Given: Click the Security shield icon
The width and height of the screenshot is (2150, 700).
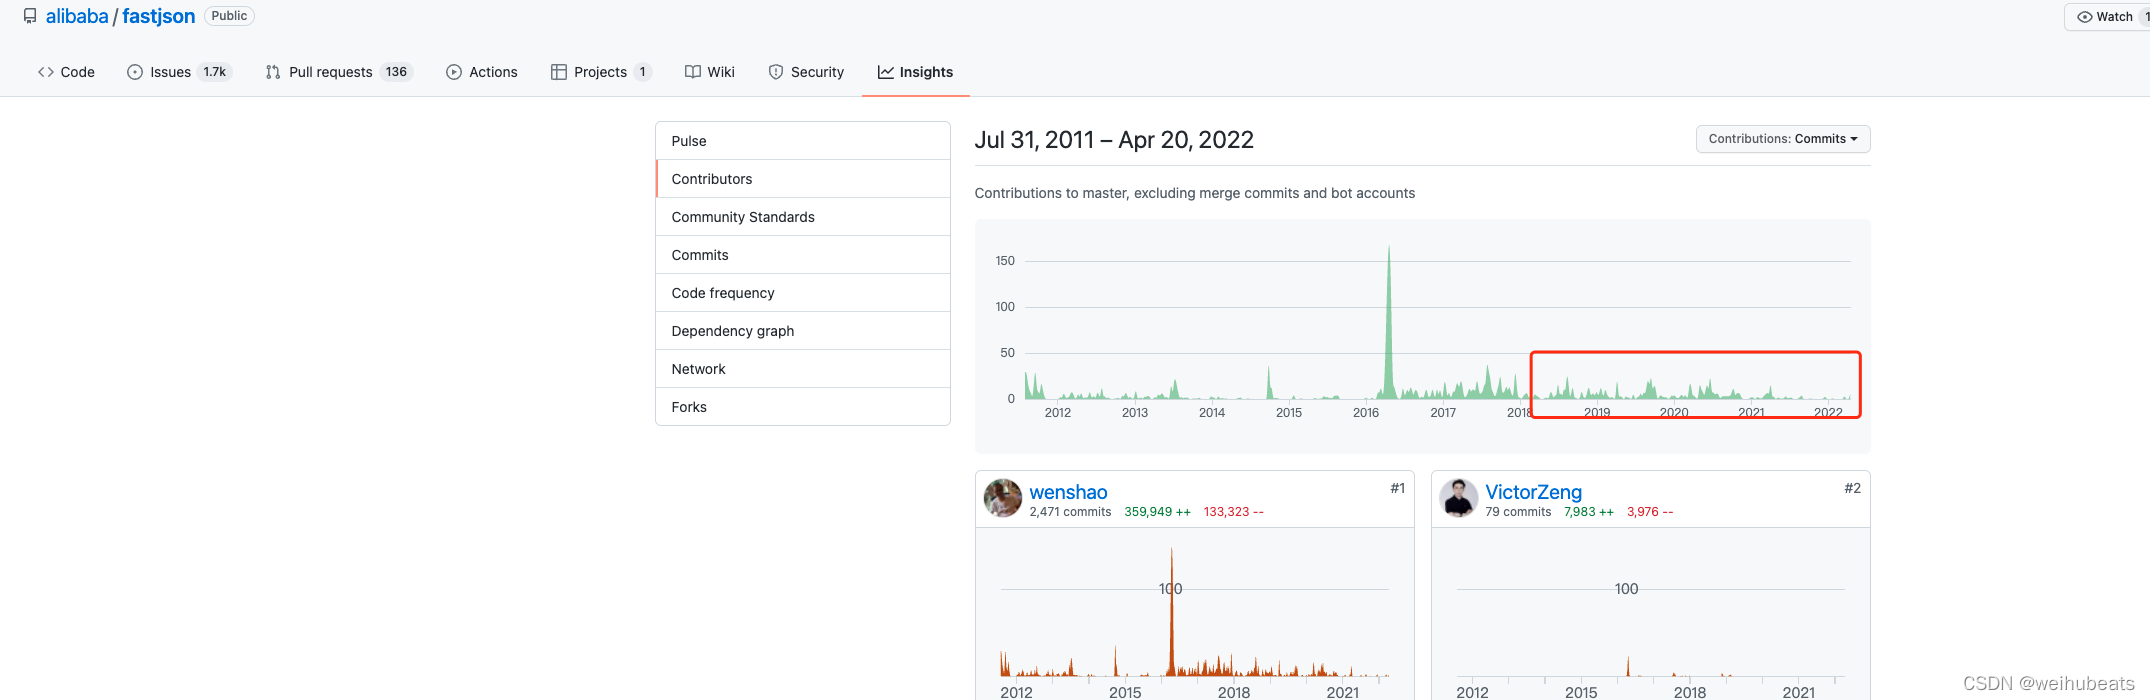Looking at the screenshot, I should pyautogui.click(x=776, y=72).
